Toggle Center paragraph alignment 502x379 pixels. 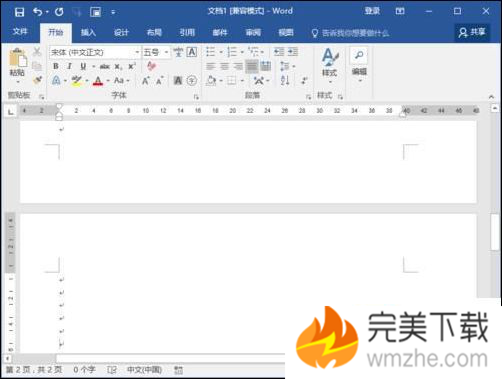coord(224,66)
